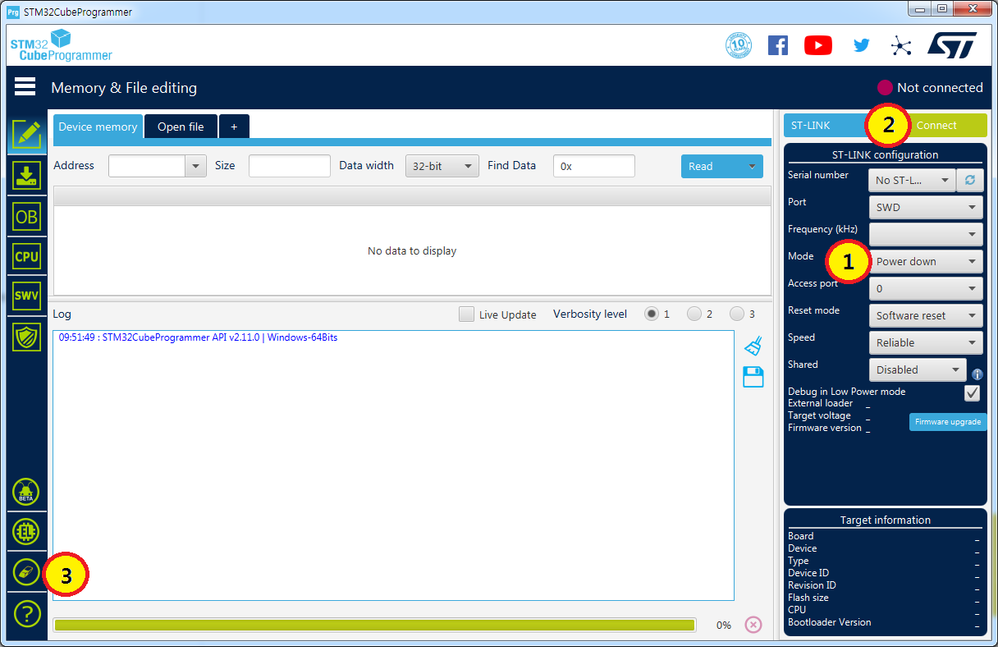Click the 'Bootloader Version' label
Viewport: 998px width, 647px height.
[829, 622]
